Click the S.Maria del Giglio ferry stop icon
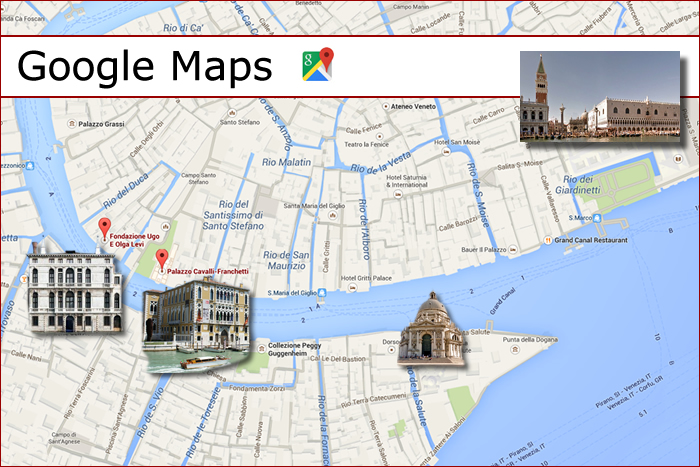 pos(322,293)
